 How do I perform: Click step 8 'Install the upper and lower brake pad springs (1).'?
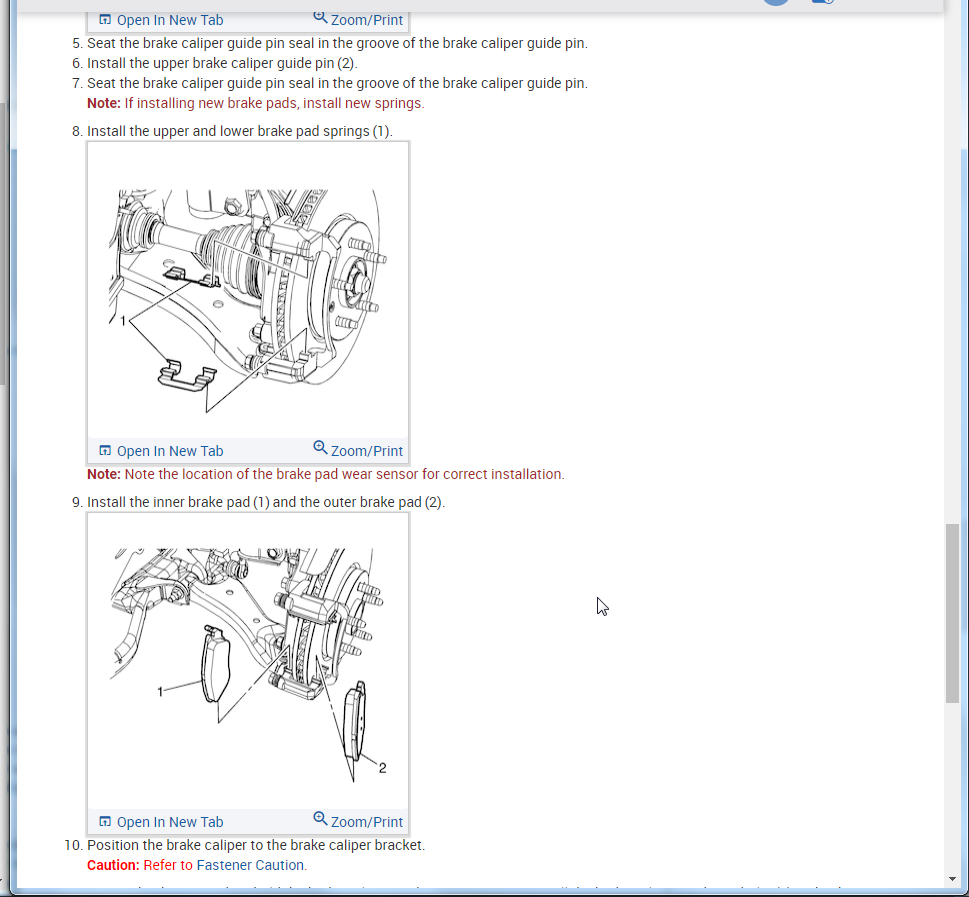click(x=240, y=131)
